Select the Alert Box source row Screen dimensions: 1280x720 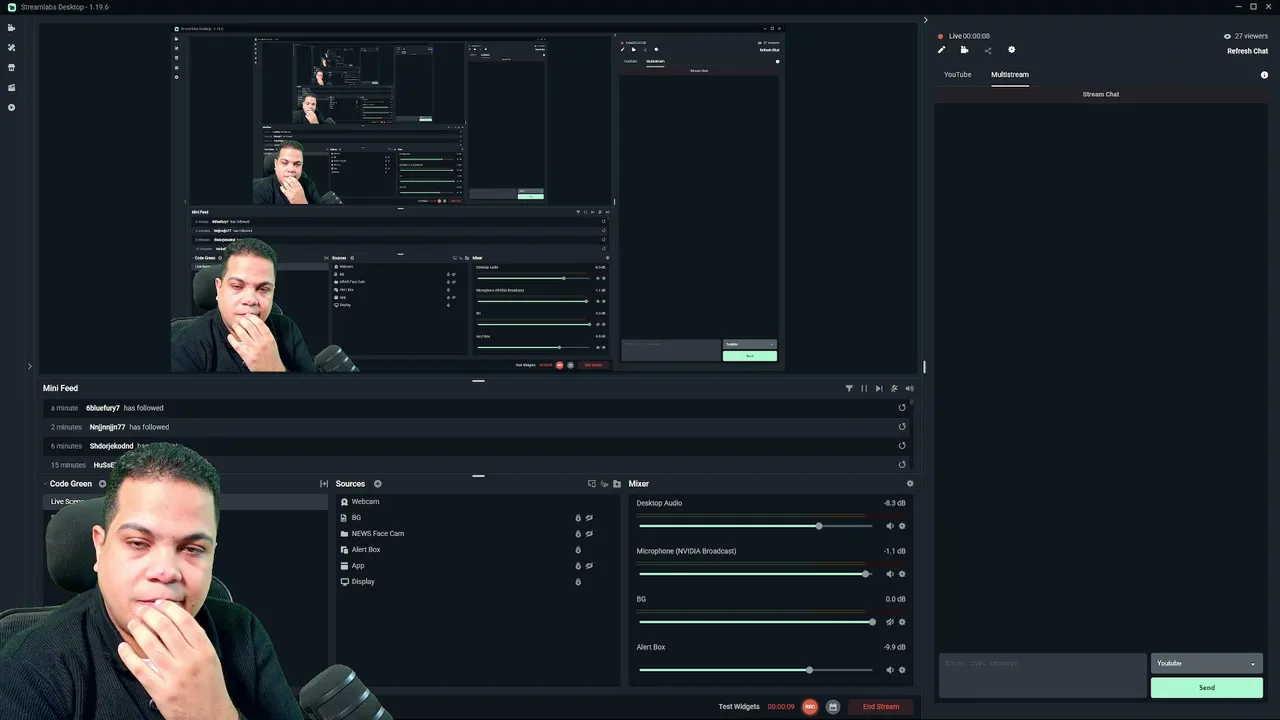(x=476, y=550)
